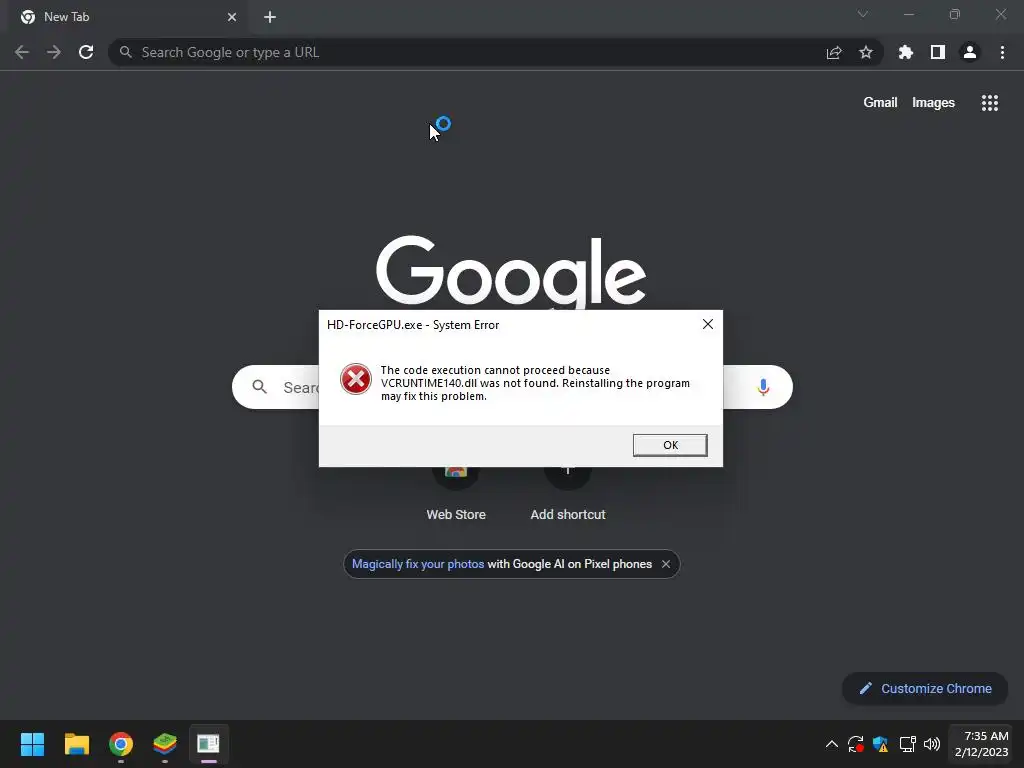Screen dimensions: 1024x768
Task: Open Gmail link
Action: pos(880,103)
